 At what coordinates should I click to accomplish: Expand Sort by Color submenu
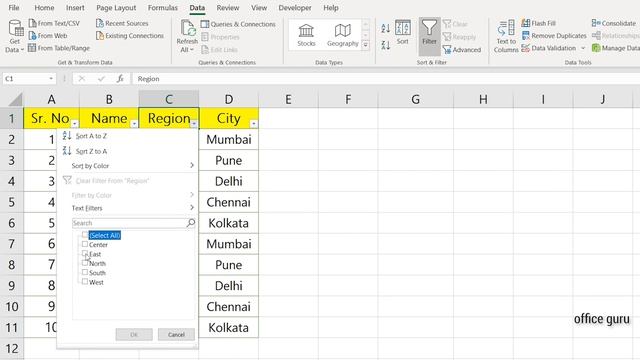point(192,165)
